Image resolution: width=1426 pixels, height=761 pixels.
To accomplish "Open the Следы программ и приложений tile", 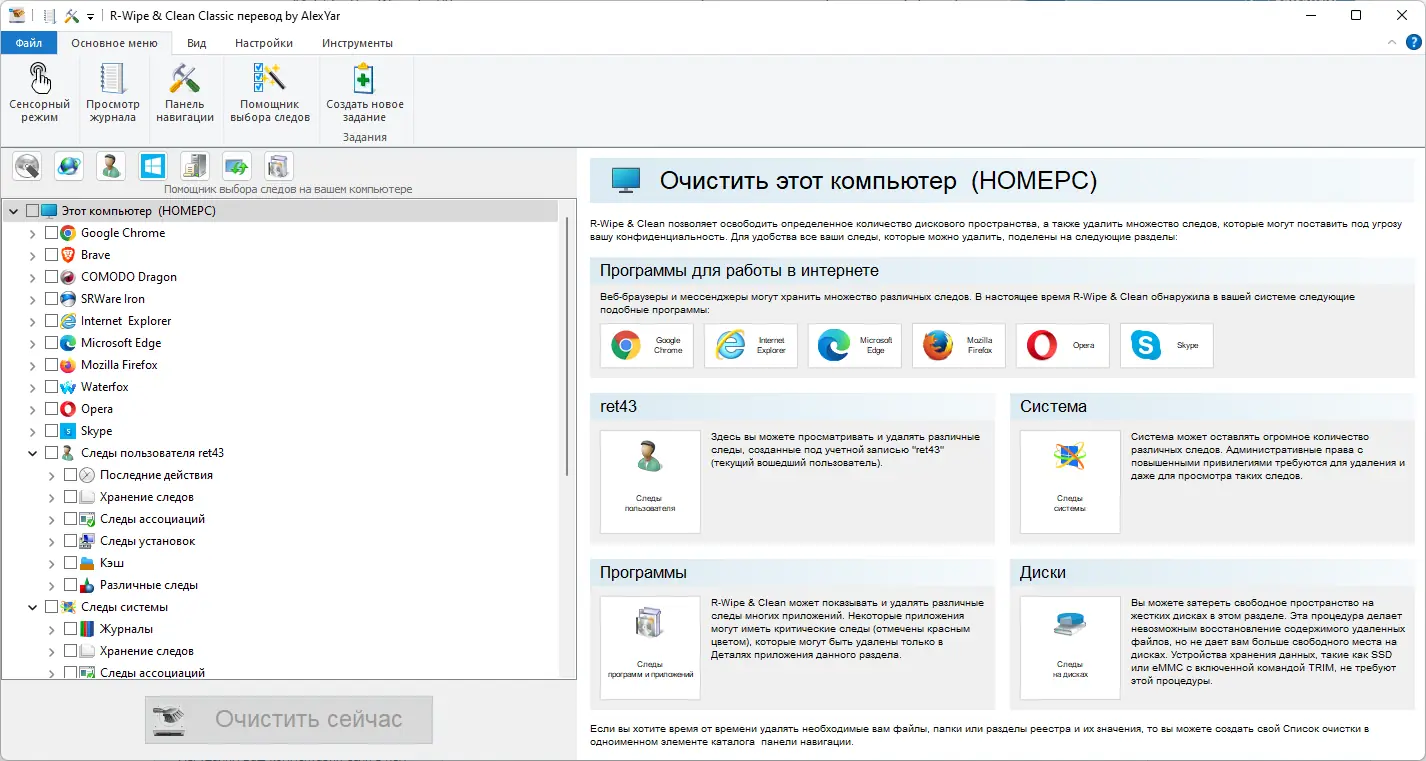I will [x=650, y=648].
